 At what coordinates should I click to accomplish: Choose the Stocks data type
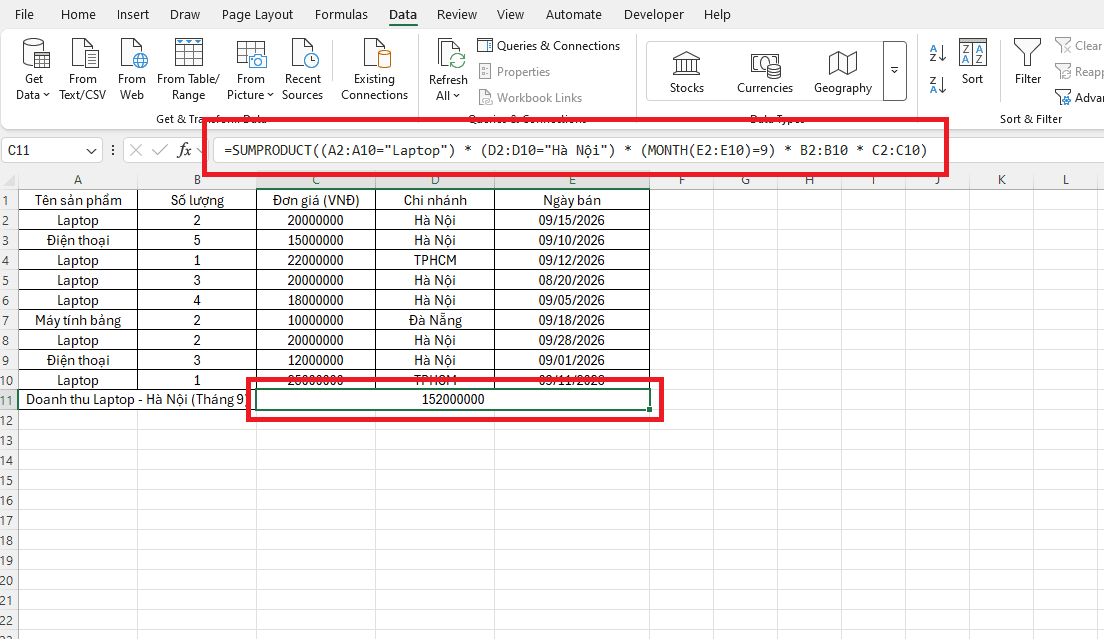(x=686, y=71)
